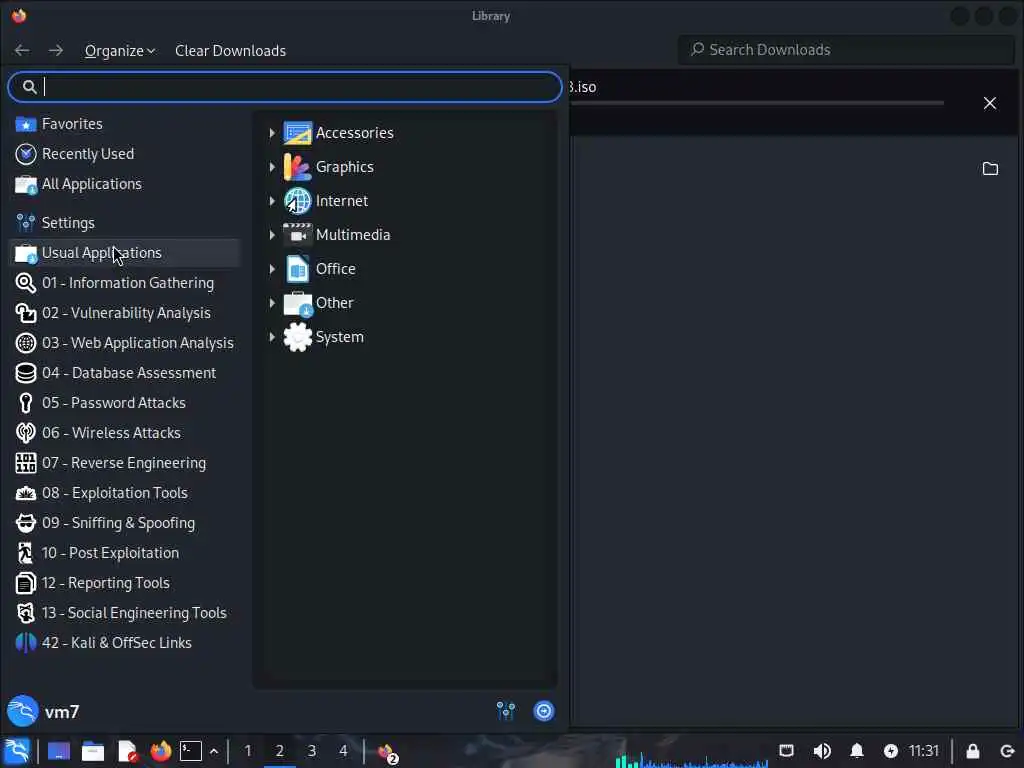Image resolution: width=1024 pixels, height=768 pixels.
Task: Click the 03 - Web Application Analysis globe icon
Action: (25, 343)
